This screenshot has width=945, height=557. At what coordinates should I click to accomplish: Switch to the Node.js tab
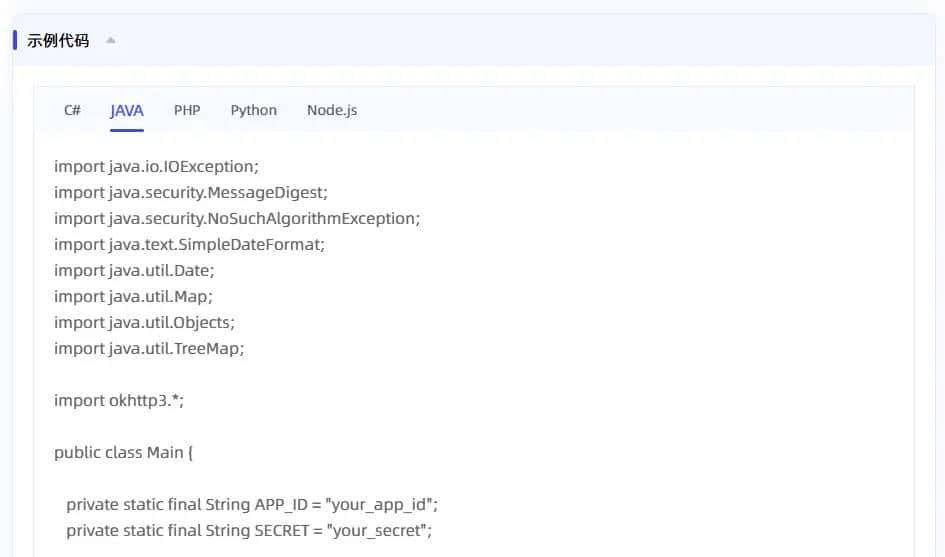(x=331, y=110)
